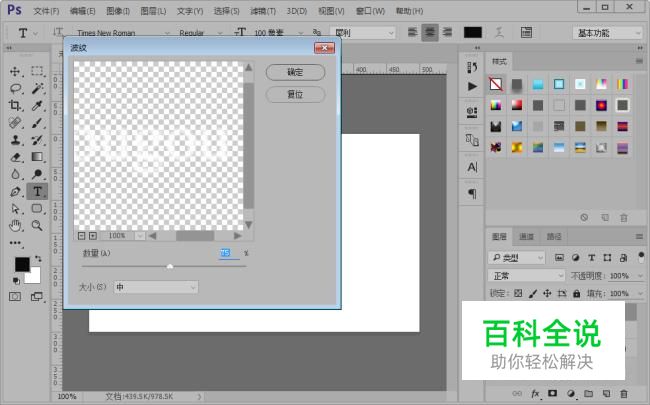650x405 pixels.
Task: Open the anti-aliasing 锐利 dropdown
Action: pos(363,33)
